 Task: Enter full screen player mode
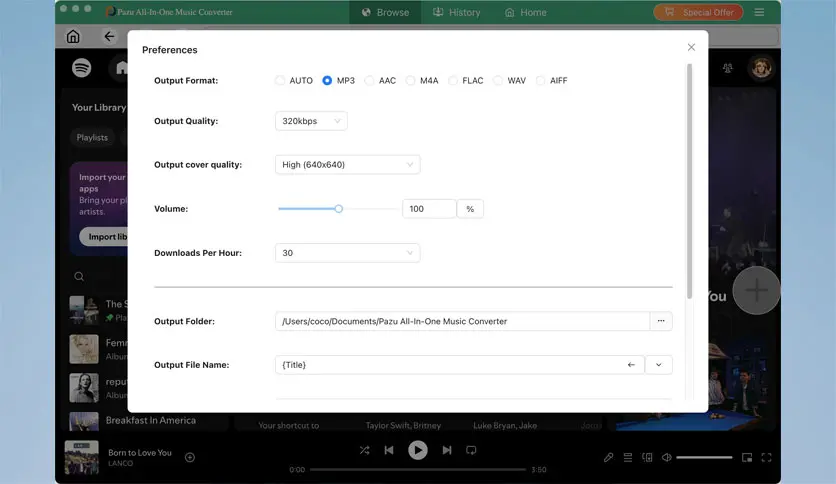pos(767,457)
